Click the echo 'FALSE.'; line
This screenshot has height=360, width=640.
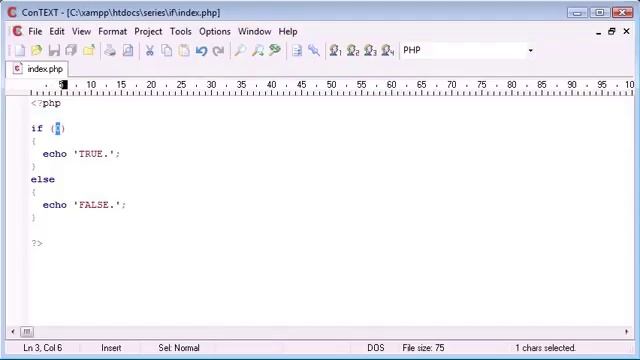[x=84, y=205]
